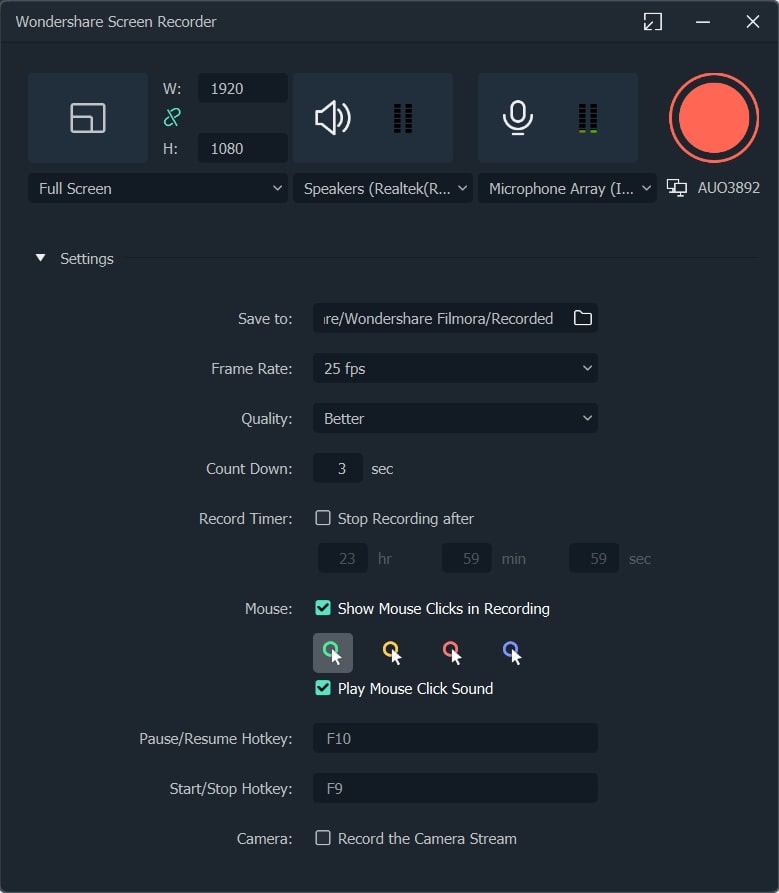Click the capture area layout icon
Screen dimensions: 779x893
coord(88,118)
